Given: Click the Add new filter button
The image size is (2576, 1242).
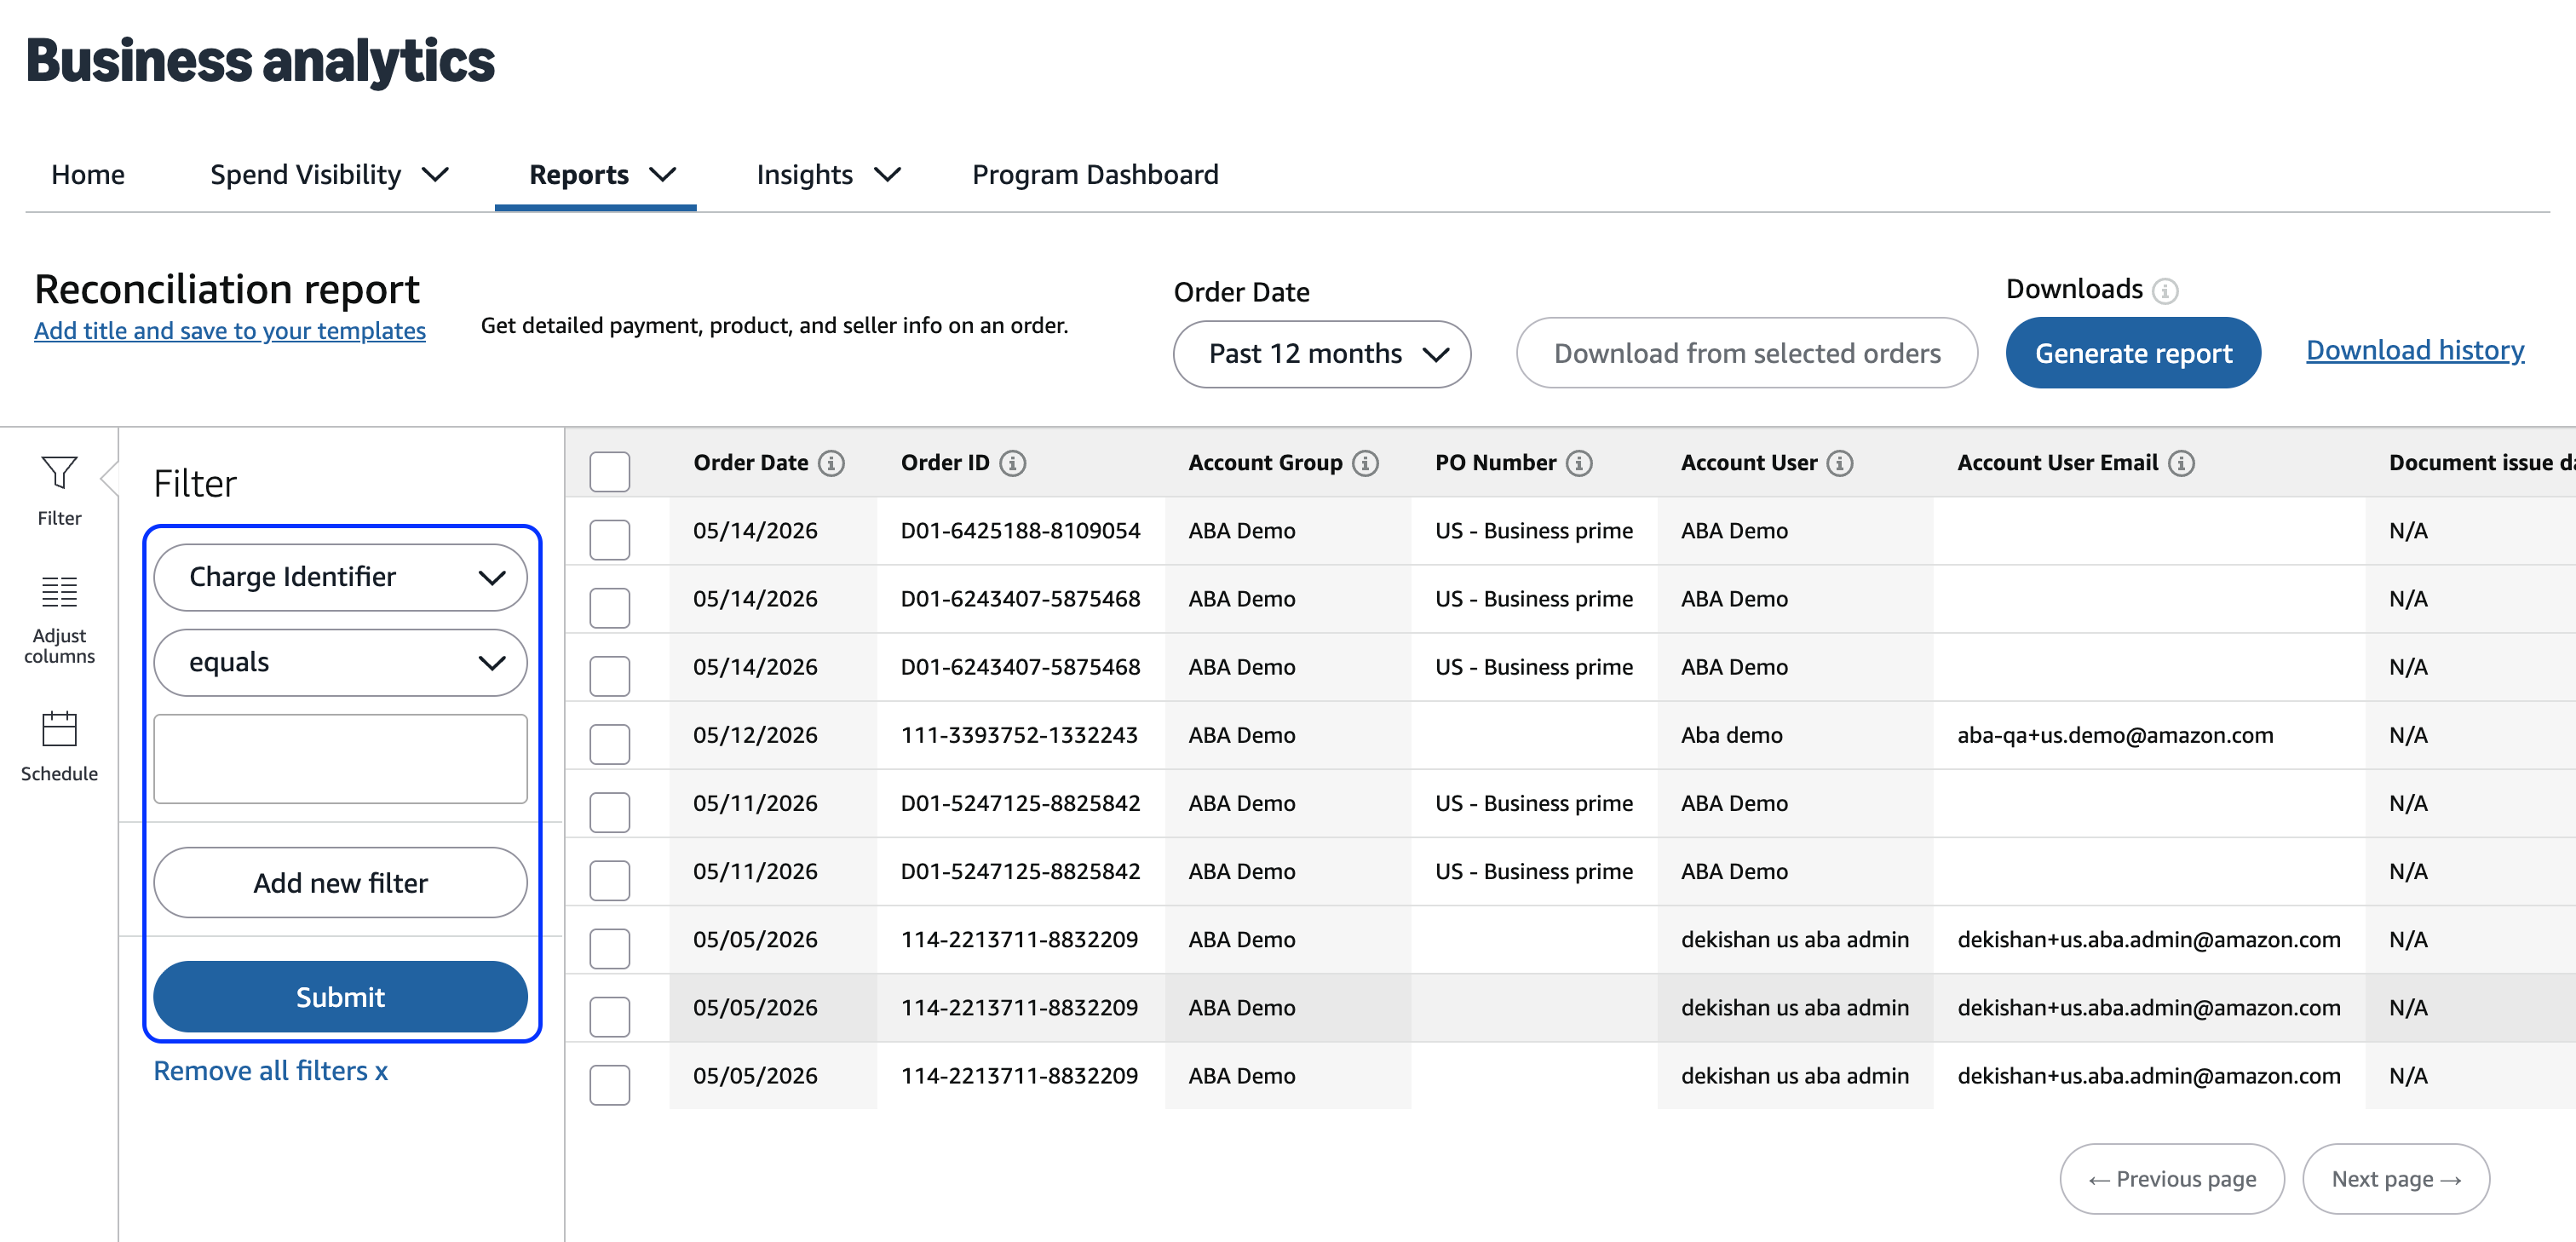Looking at the screenshot, I should (x=340, y=882).
